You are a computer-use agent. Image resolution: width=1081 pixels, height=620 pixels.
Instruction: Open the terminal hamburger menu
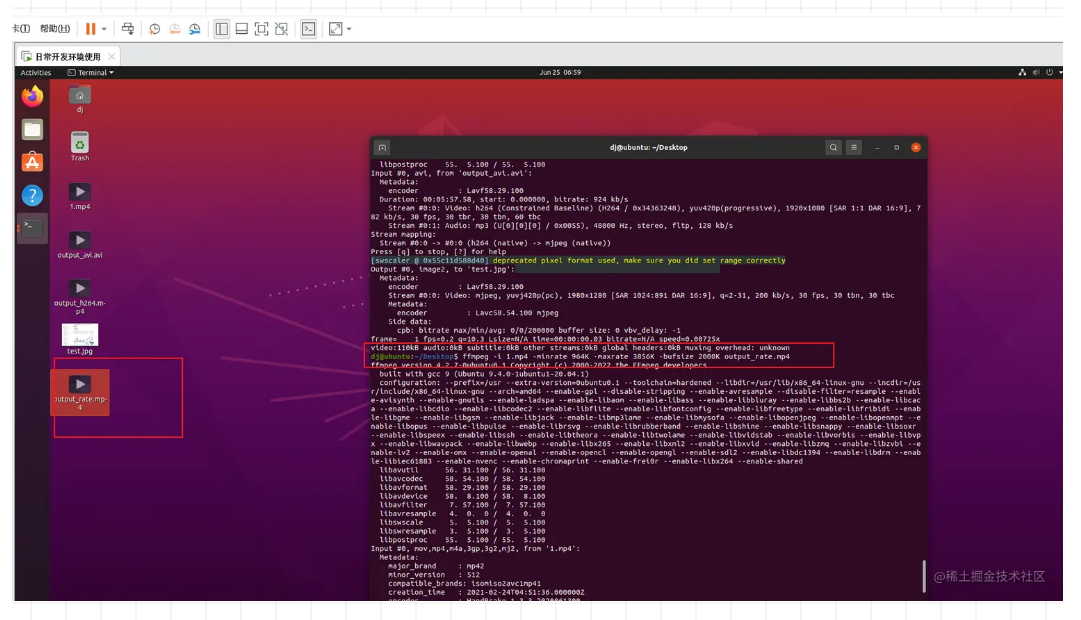pos(854,147)
